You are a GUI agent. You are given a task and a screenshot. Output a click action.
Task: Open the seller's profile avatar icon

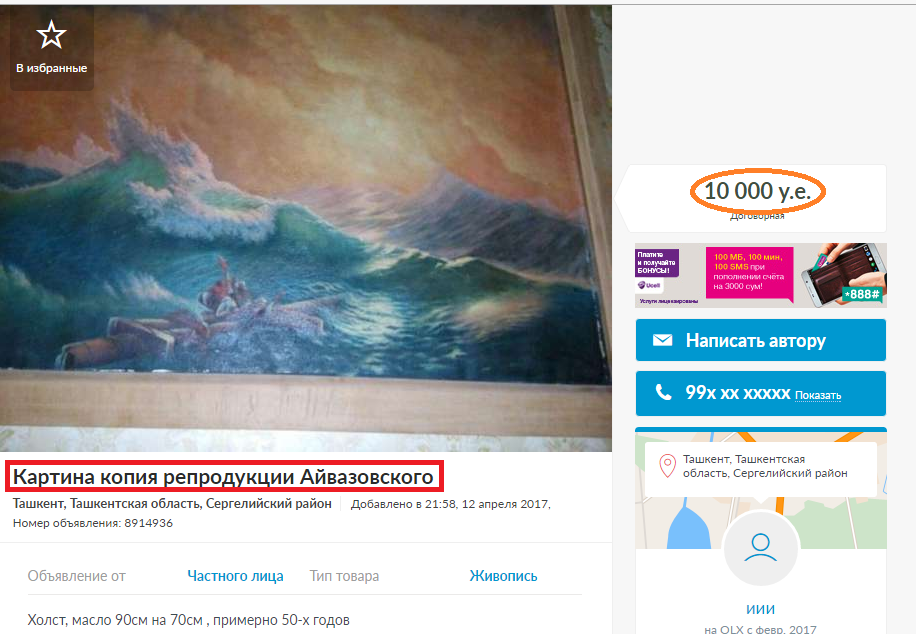[760, 548]
